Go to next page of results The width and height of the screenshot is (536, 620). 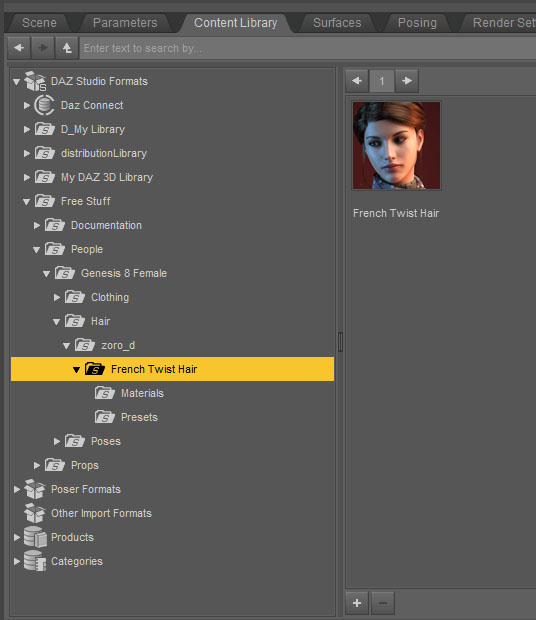click(x=407, y=81)
